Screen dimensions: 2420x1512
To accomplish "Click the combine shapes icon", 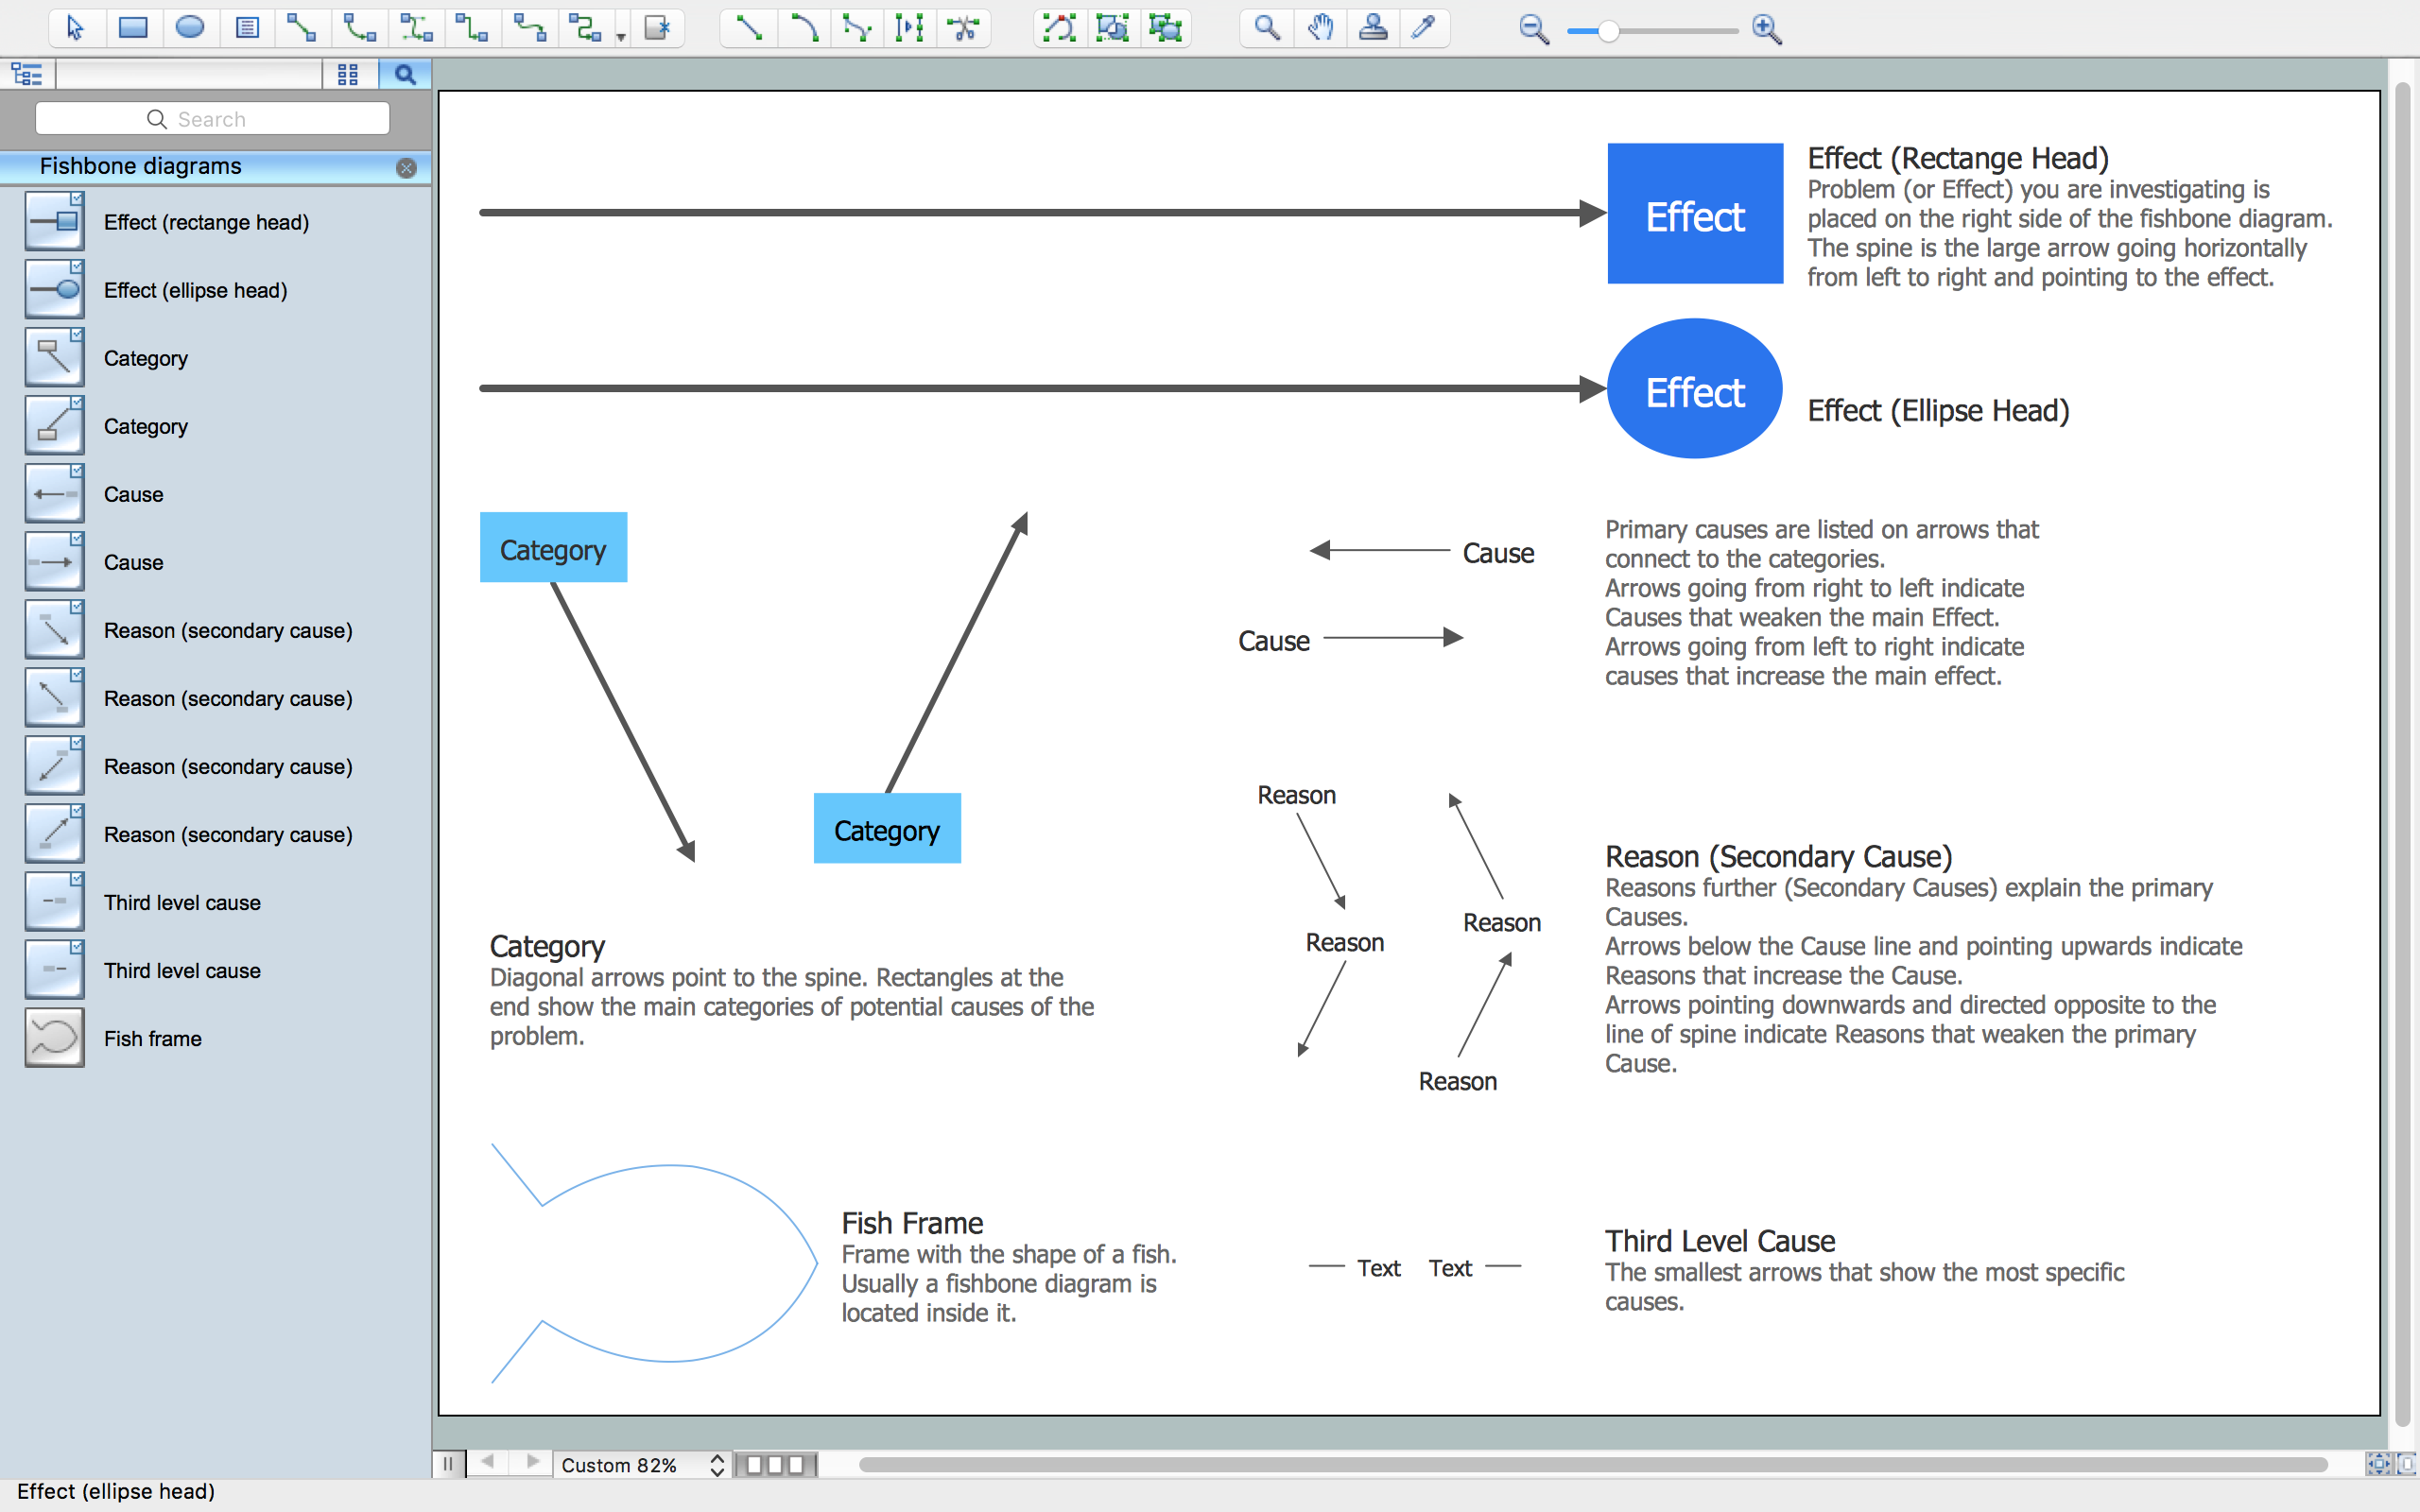I will (x=1165, y=28).
